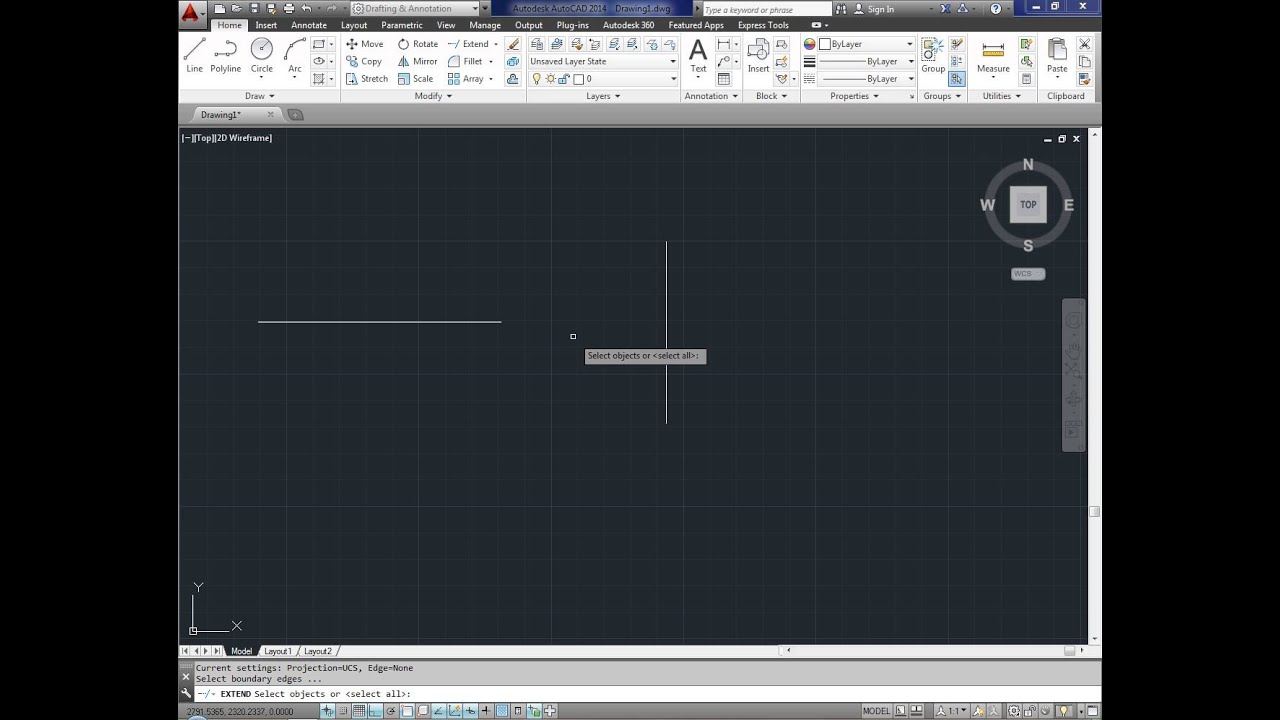Click the WCS button under ViewCube
Viewport: 1280px width, 720px height.
1028,273
